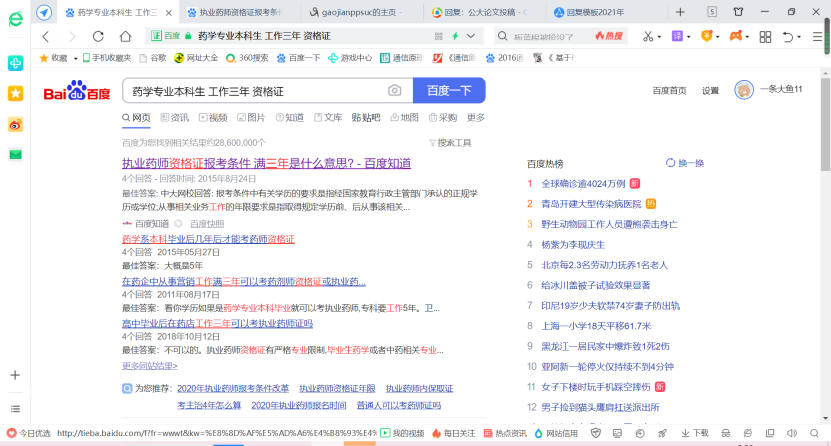Click the user avatar picture
Image resolution: width=831 pixels, height=446 pixels.
click(x=744, y=90)
